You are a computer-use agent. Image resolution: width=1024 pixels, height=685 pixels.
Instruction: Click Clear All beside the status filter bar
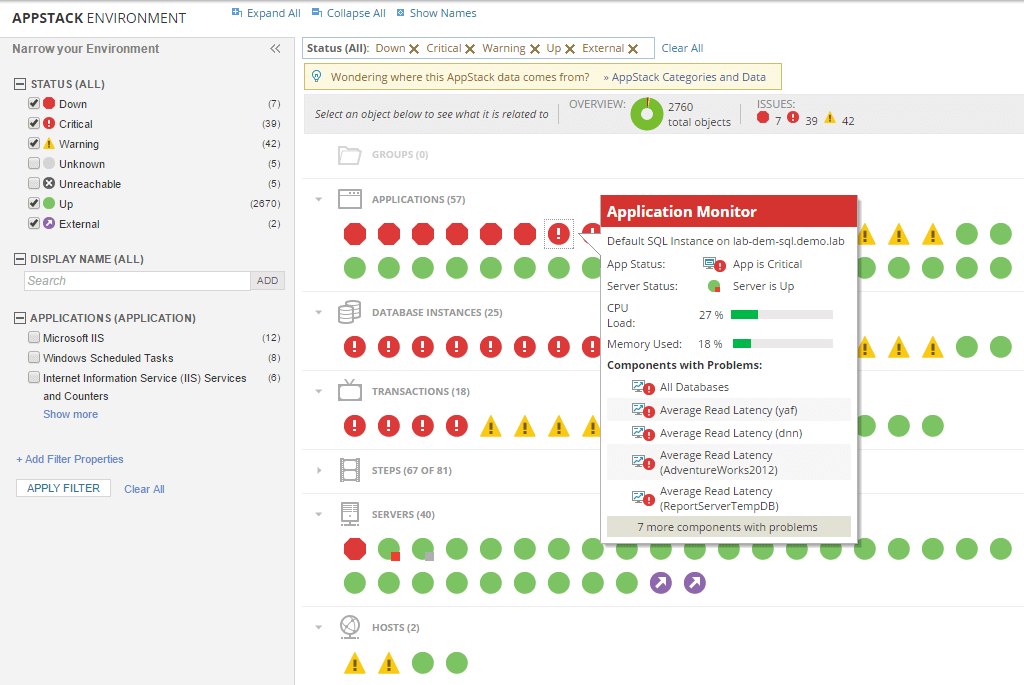682,48
